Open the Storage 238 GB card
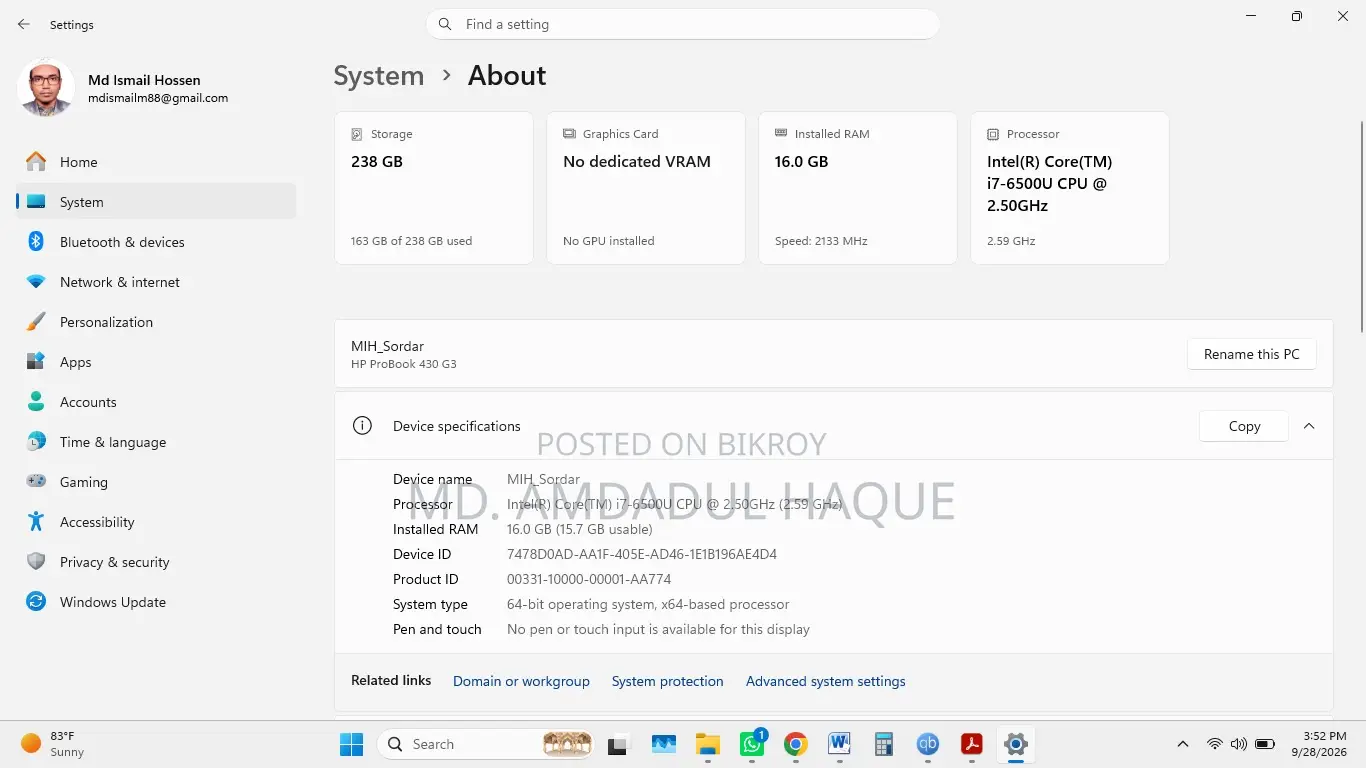 (434, 188)
